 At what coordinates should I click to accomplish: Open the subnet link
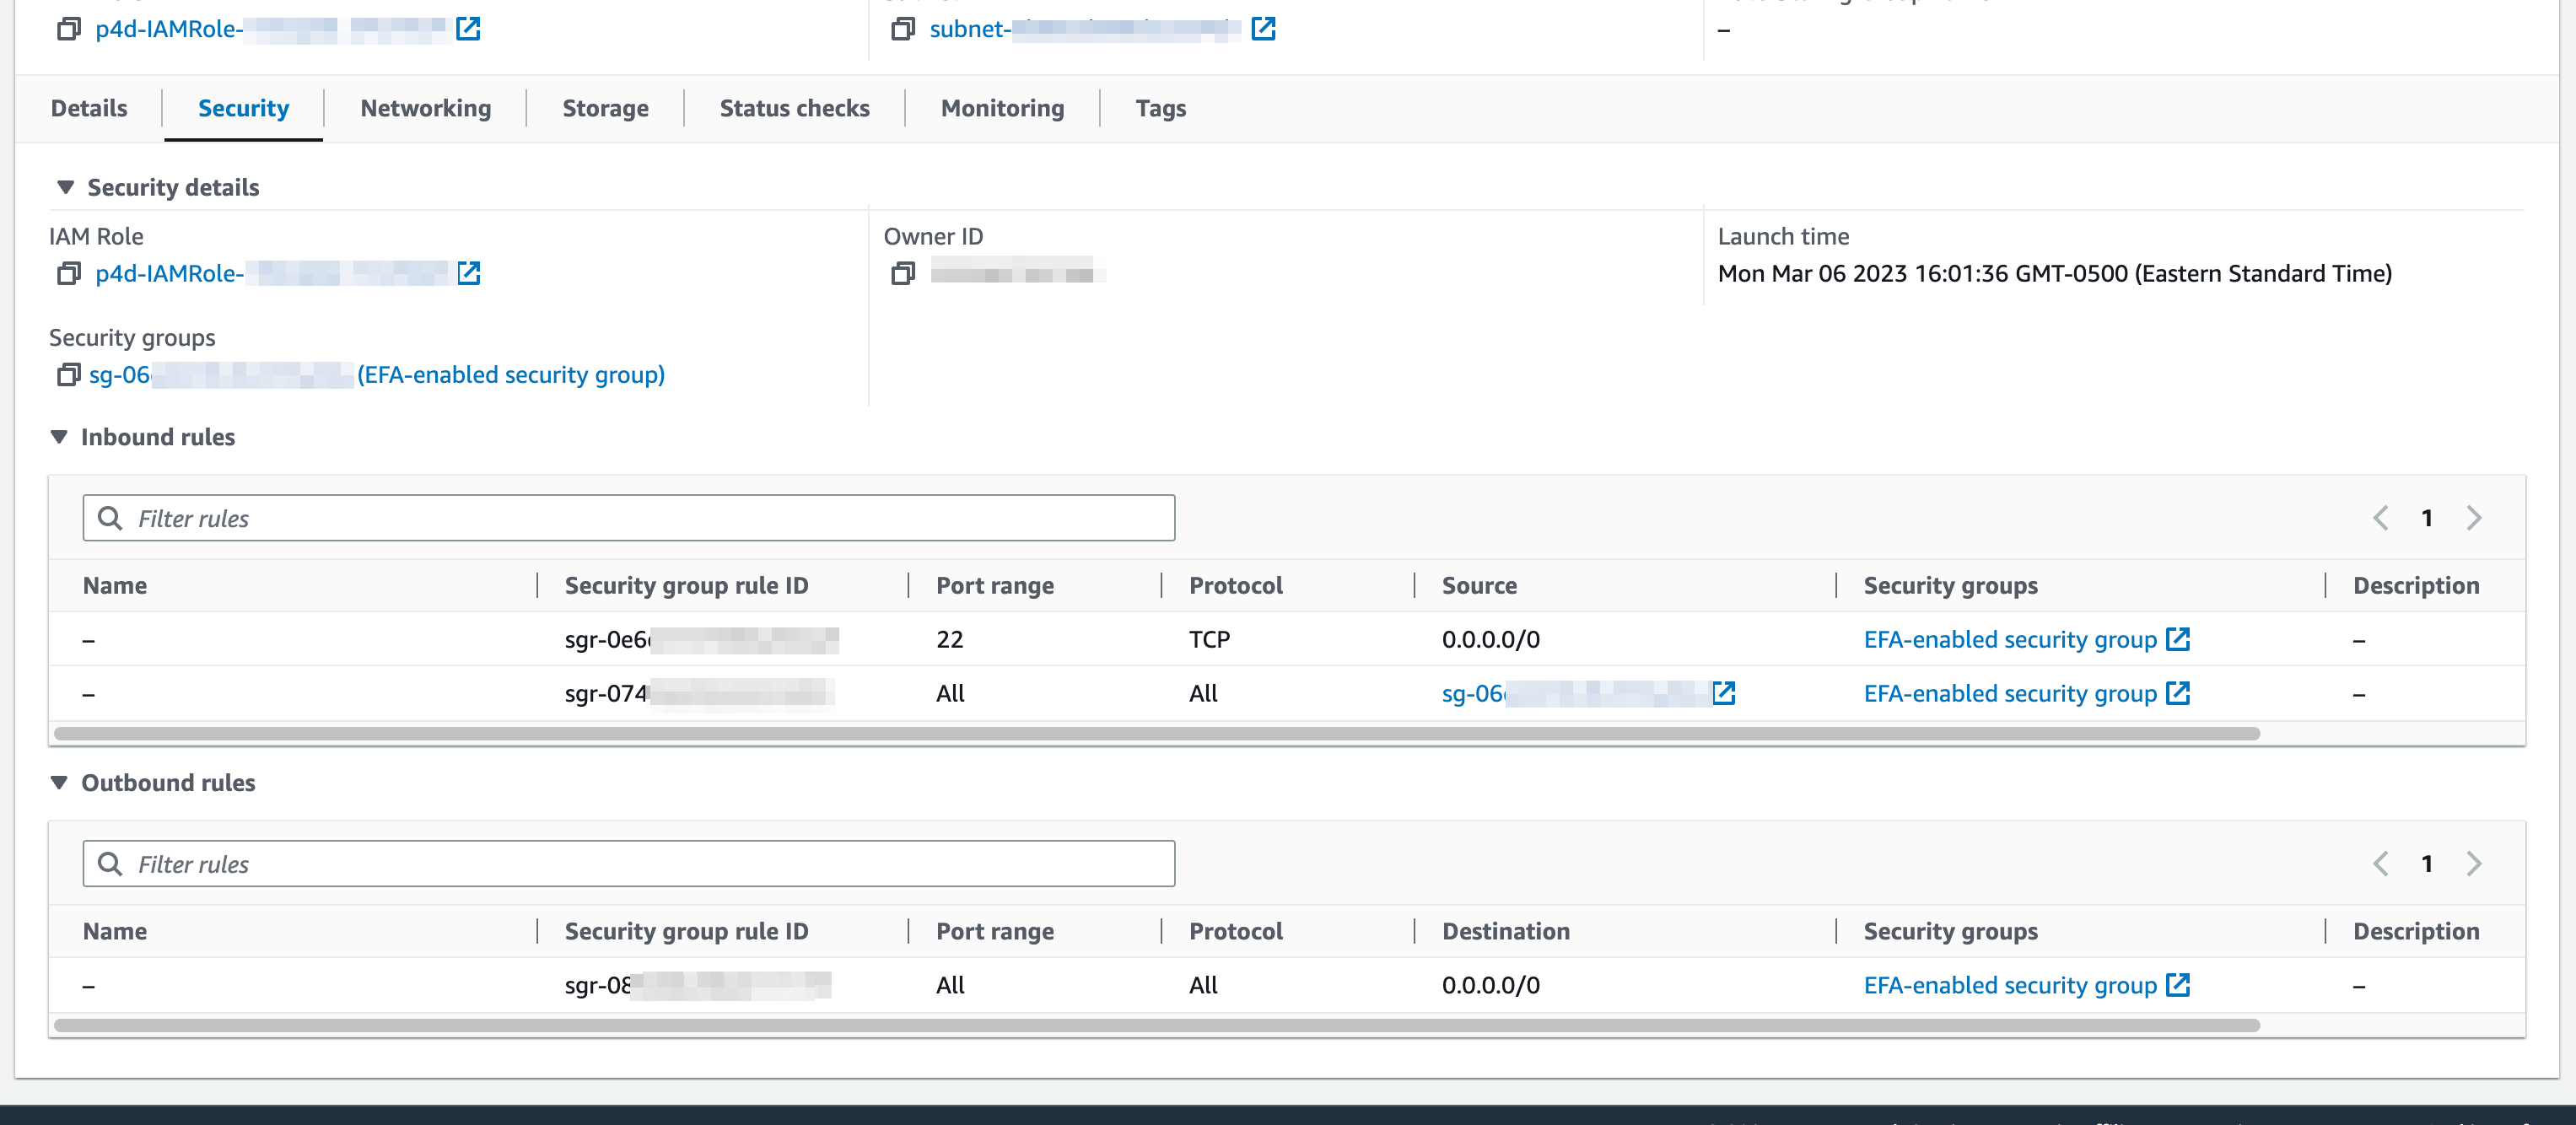1085,29
